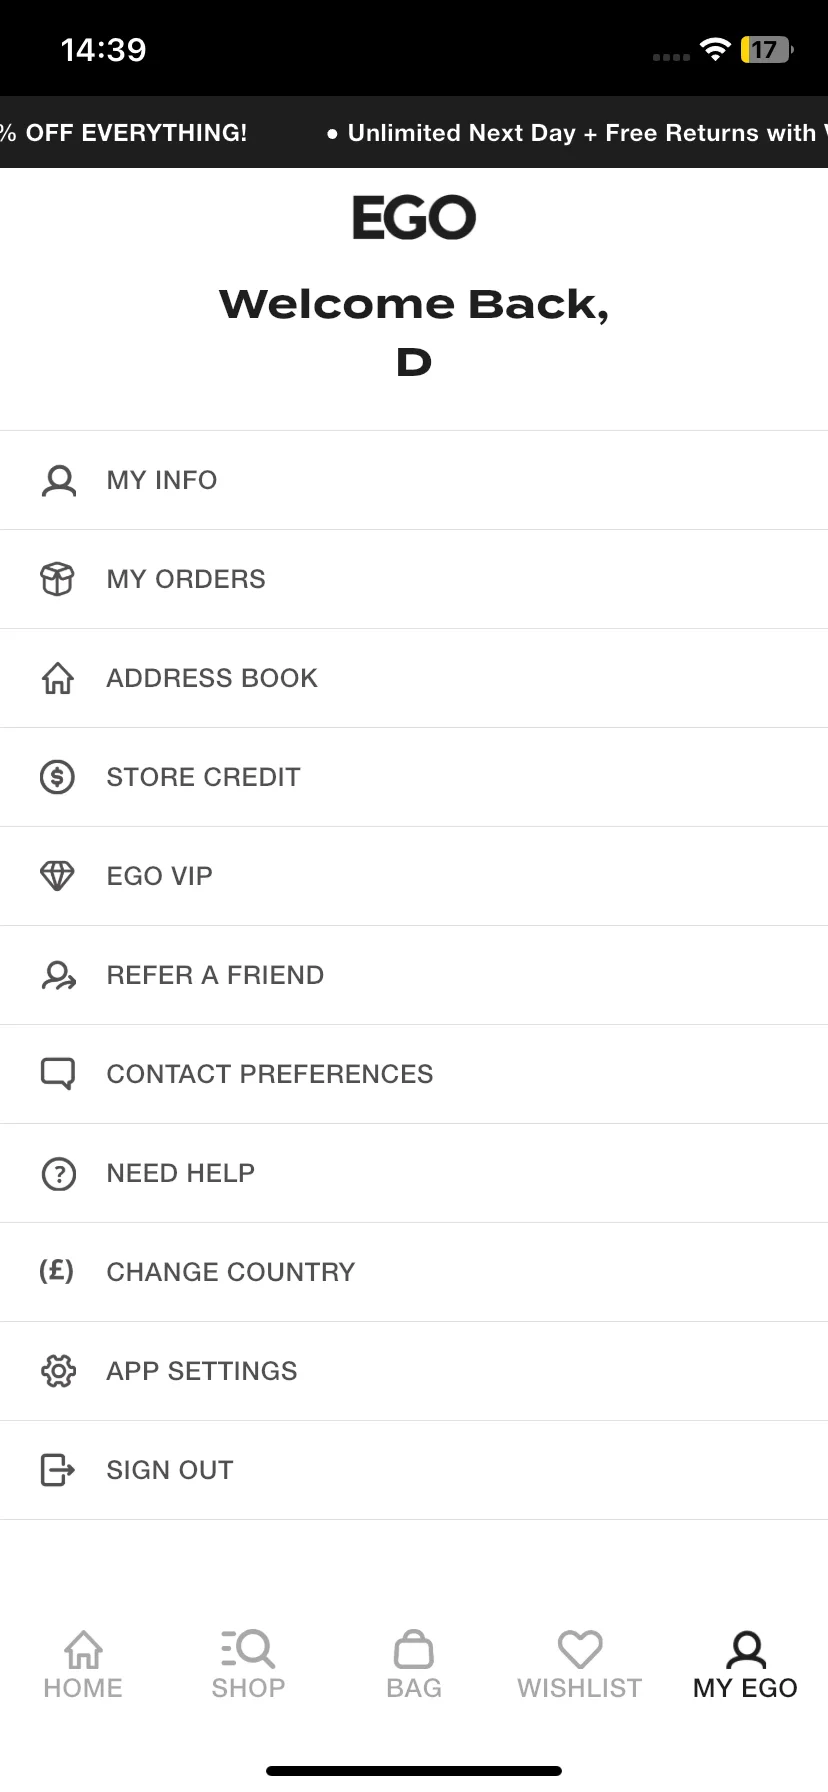Go to the Bag tab

tap(414, 1665)
